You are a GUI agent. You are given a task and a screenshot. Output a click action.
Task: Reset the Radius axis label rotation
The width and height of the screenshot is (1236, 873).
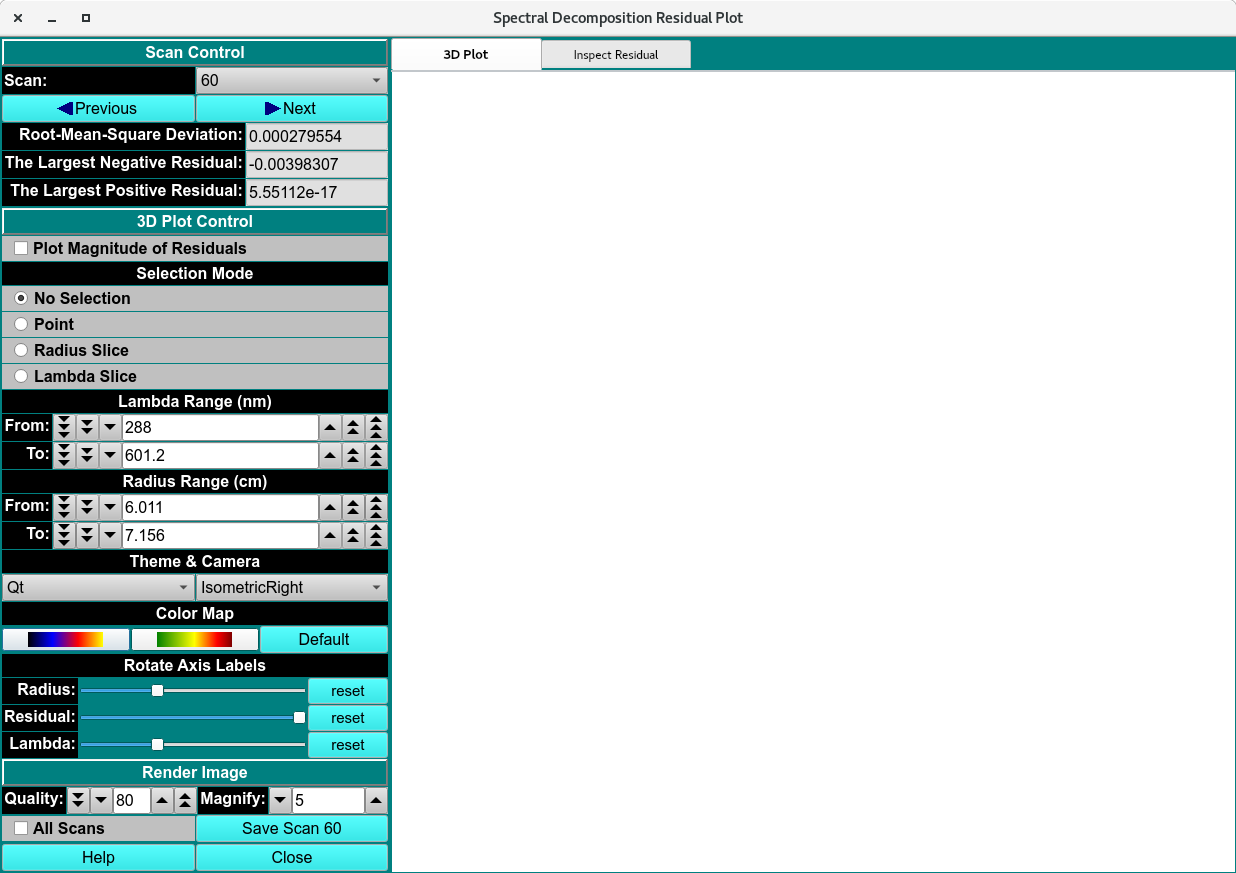pos(348,691)
